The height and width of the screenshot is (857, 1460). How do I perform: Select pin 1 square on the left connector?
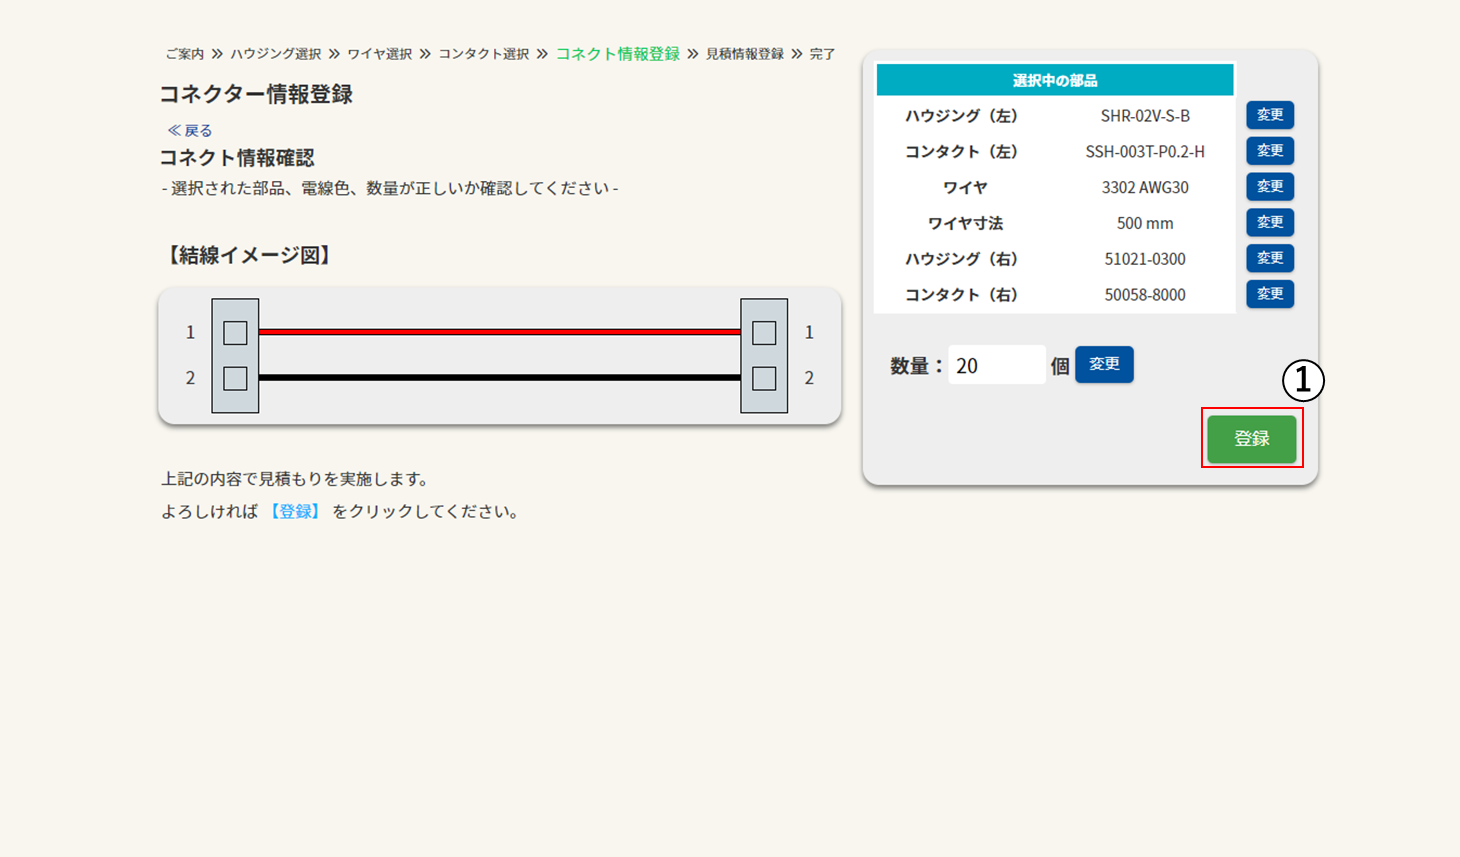(x=235, y=333)
